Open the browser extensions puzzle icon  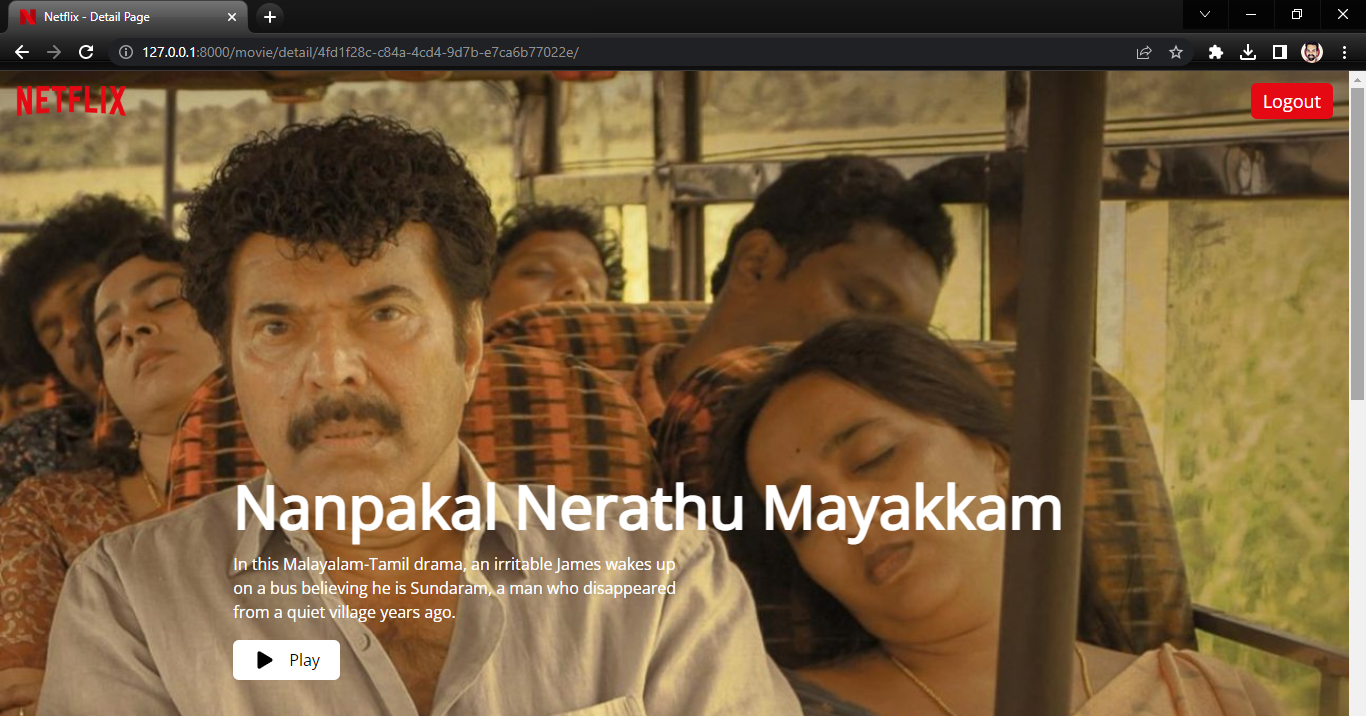coord(1216,52)
